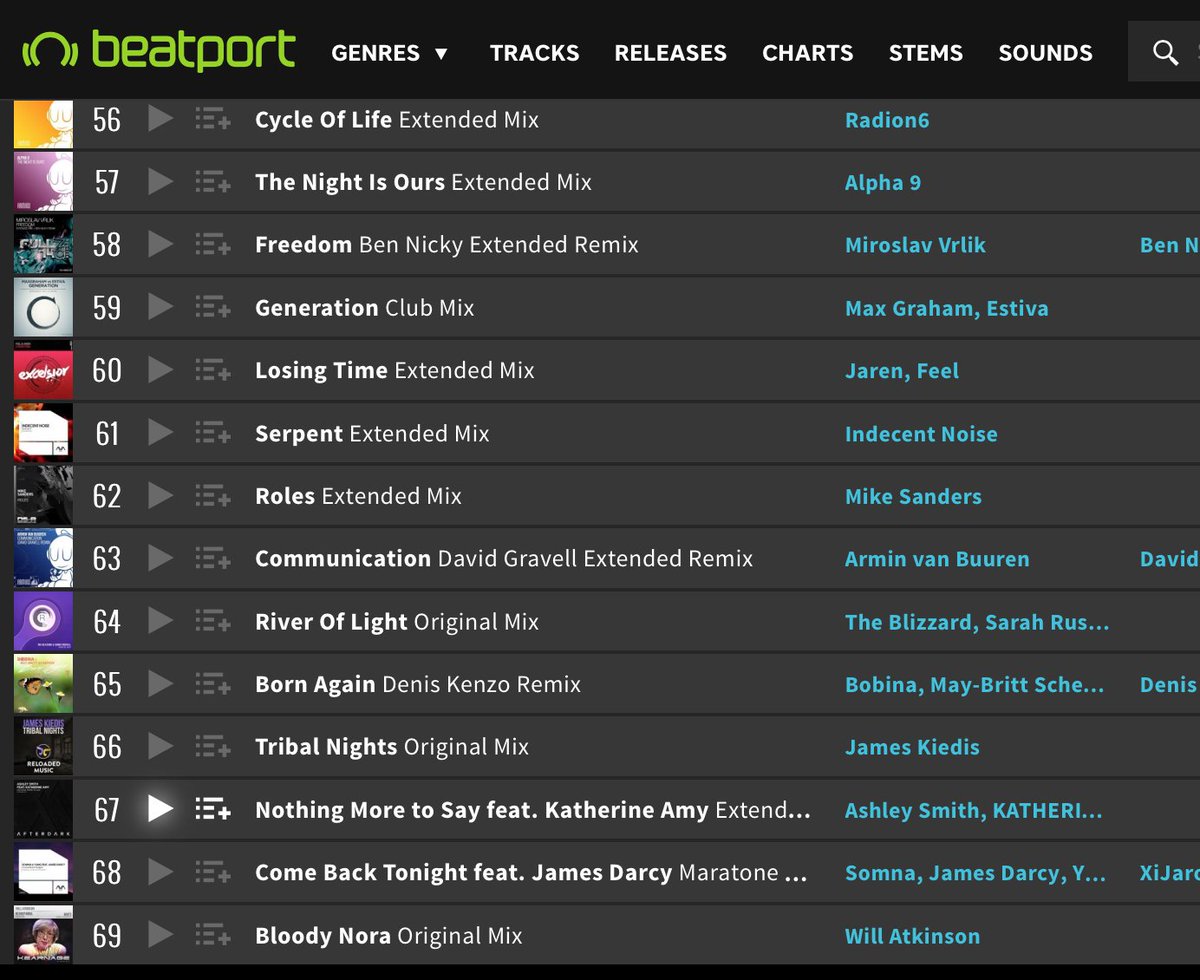The image size is (1200, 980).
Task: Add Communication to queue
Action: click(213, 559)
